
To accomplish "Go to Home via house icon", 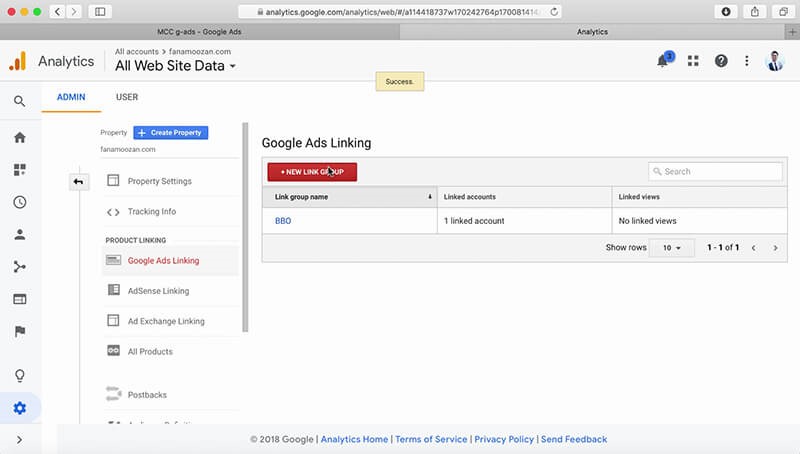I will point(19,137).
